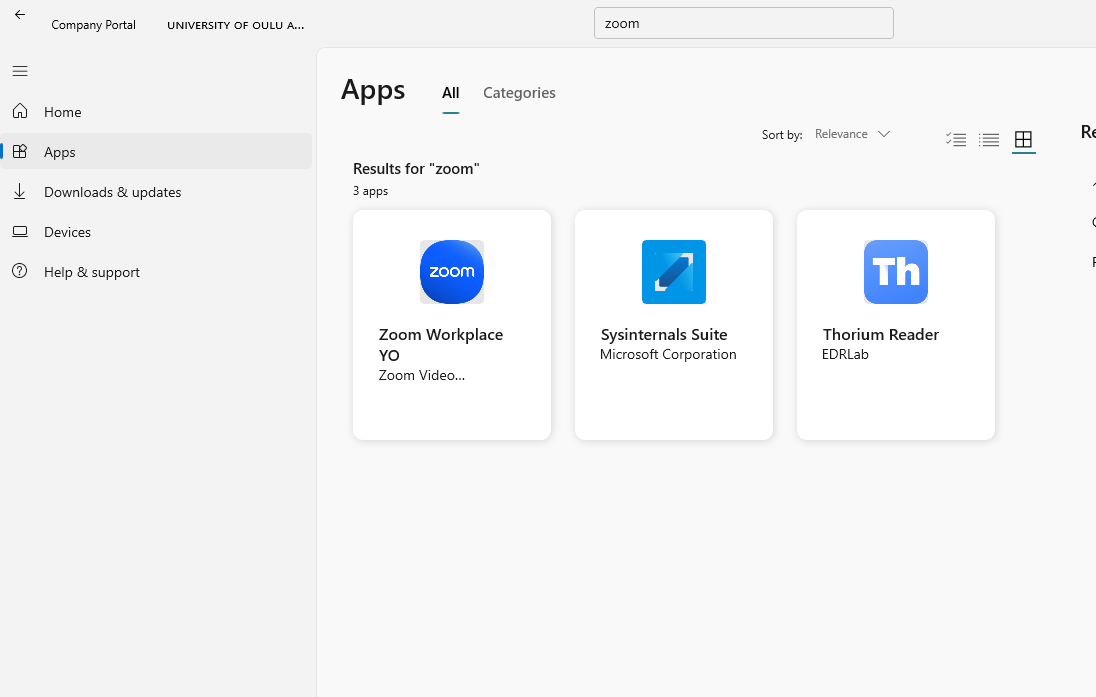Click the EDRLab publisher text
Viewport: 1096px width, 697px height.
(x=845, y=354)
